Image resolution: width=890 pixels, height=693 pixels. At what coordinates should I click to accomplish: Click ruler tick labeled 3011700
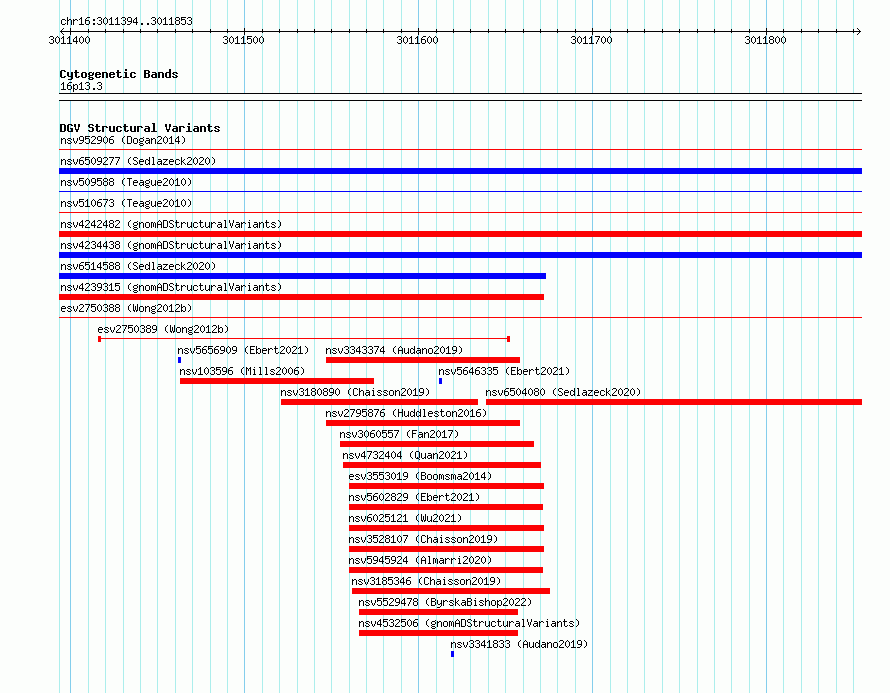[591, 40]
